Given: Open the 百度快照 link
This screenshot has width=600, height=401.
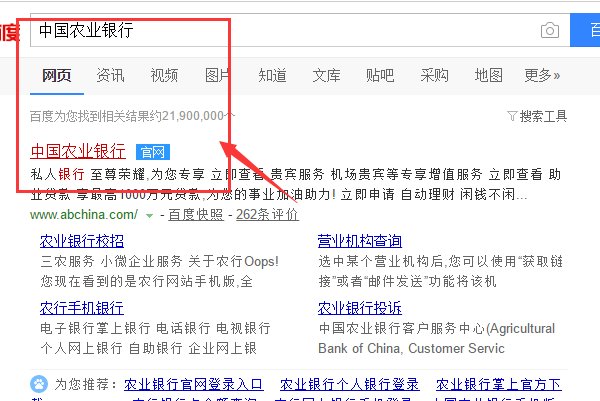Looking at the screenshot, I should click(196, 215).
